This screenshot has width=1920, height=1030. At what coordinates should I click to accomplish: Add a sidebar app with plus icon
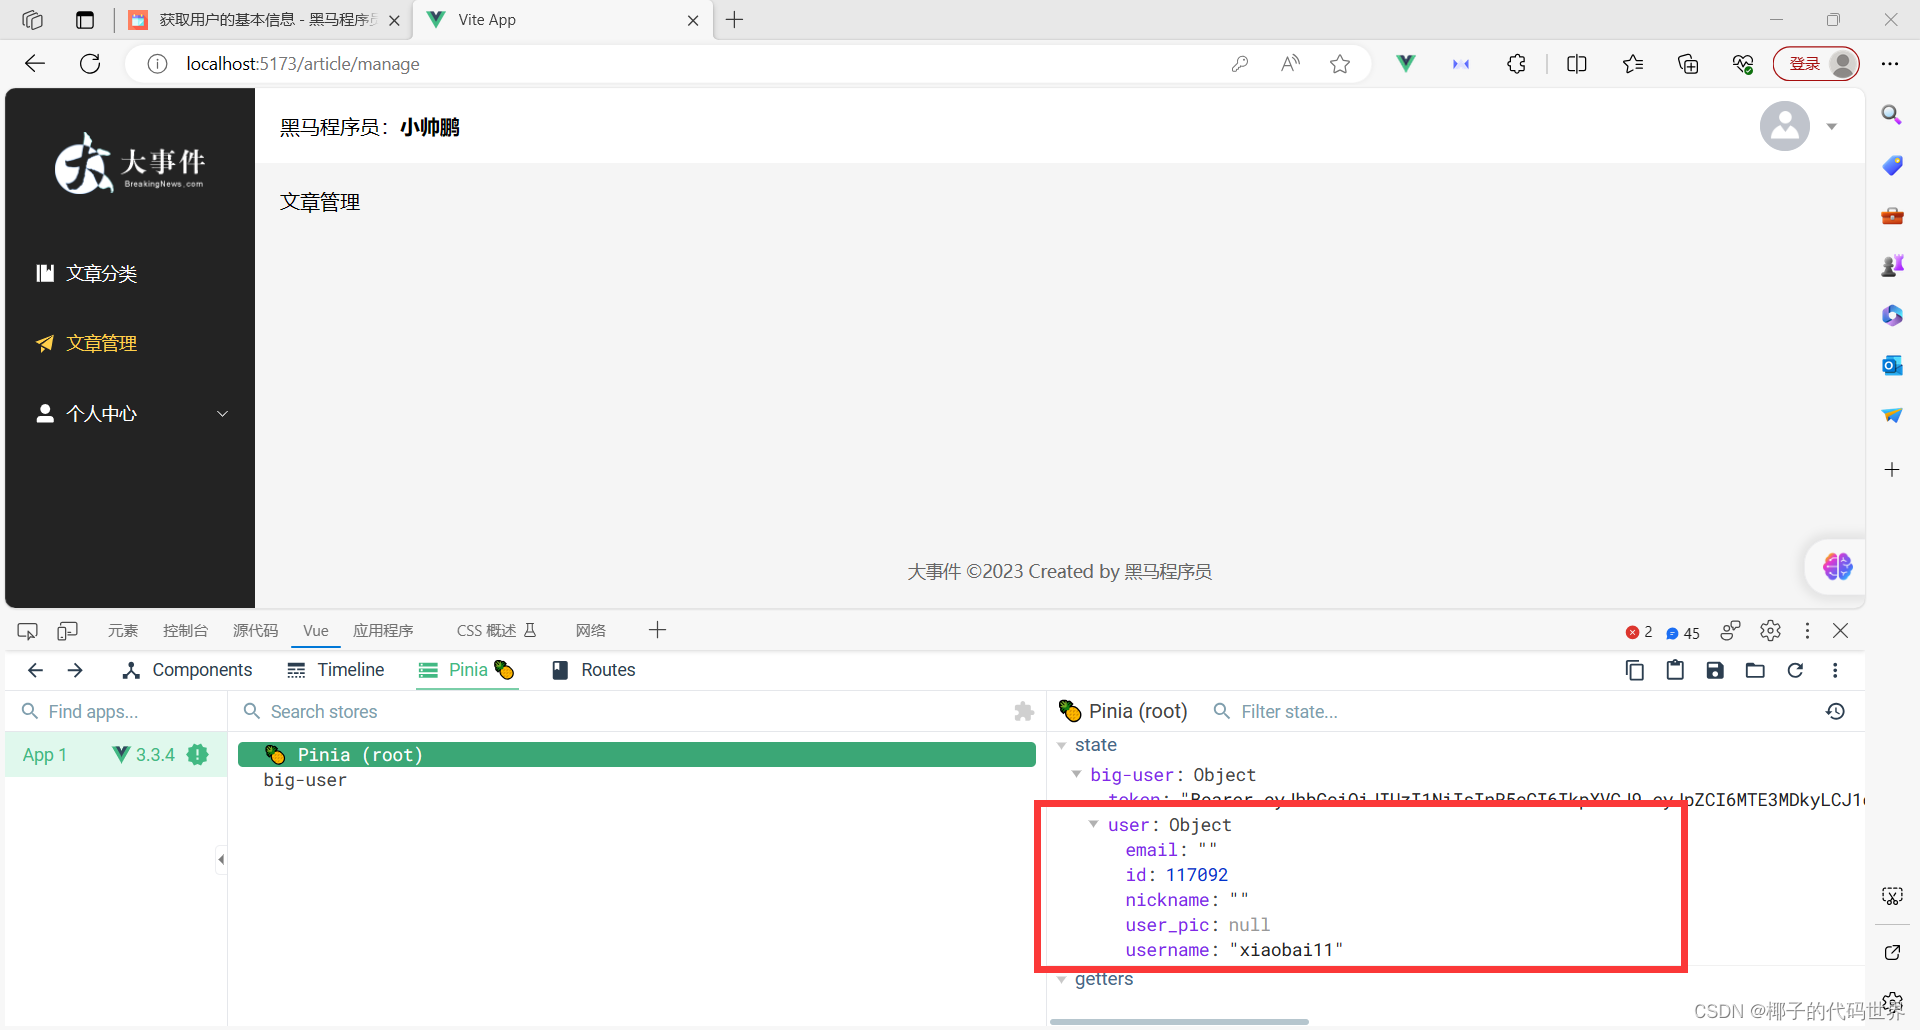coord(1891,469)
